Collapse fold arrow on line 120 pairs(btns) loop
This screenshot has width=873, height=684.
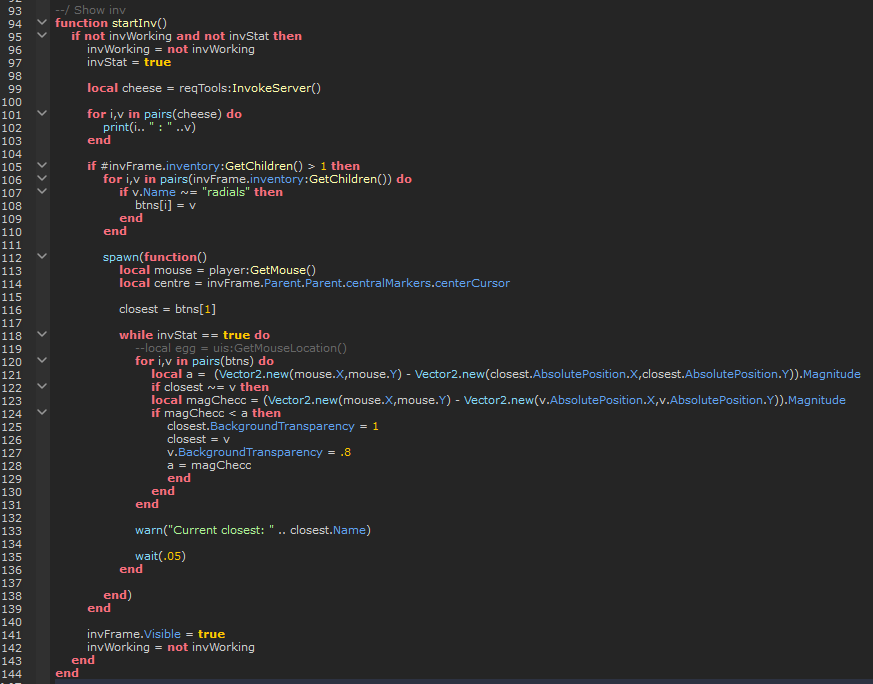click(42, 360)
